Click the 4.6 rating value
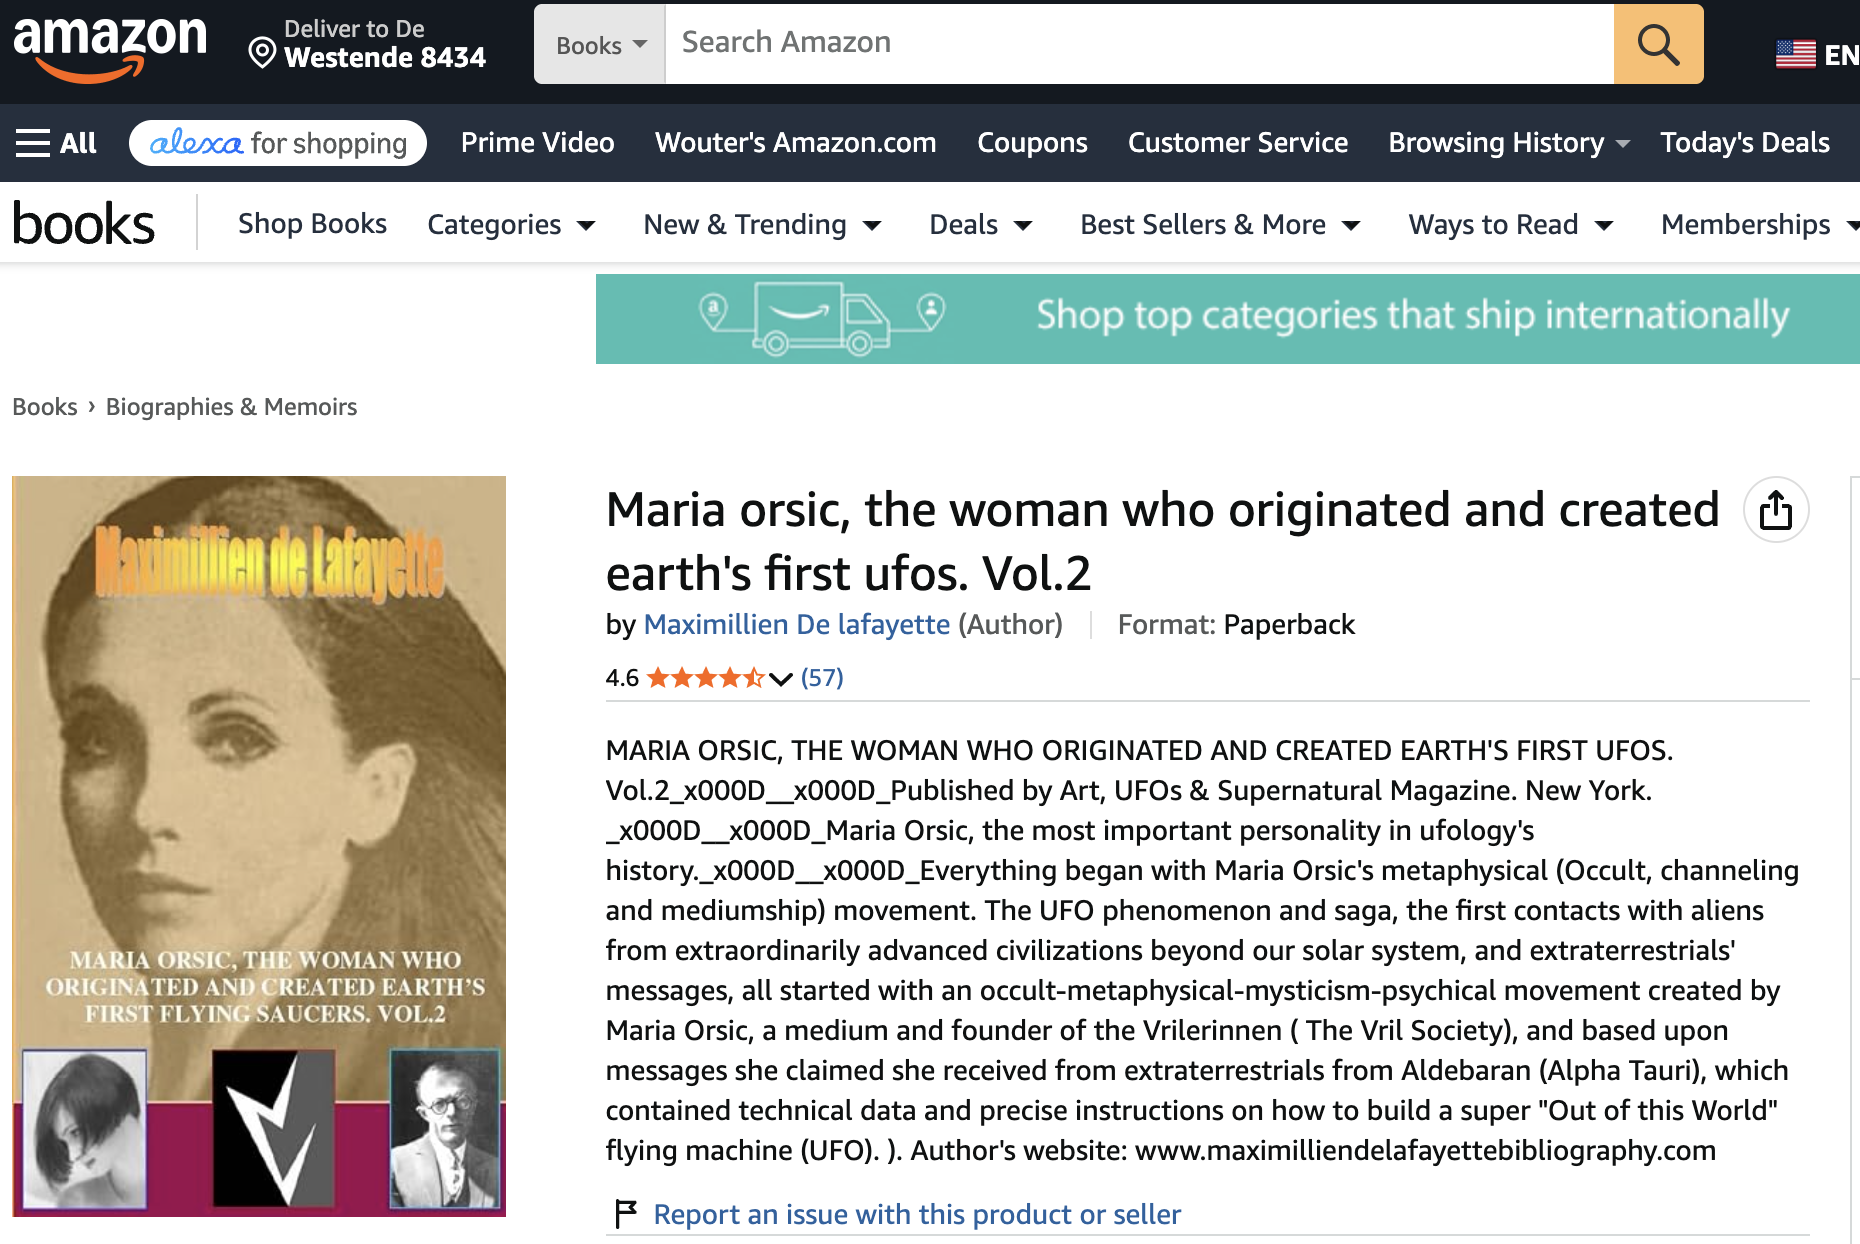This screenshot has width=1860, height=1244. point(622,678)
